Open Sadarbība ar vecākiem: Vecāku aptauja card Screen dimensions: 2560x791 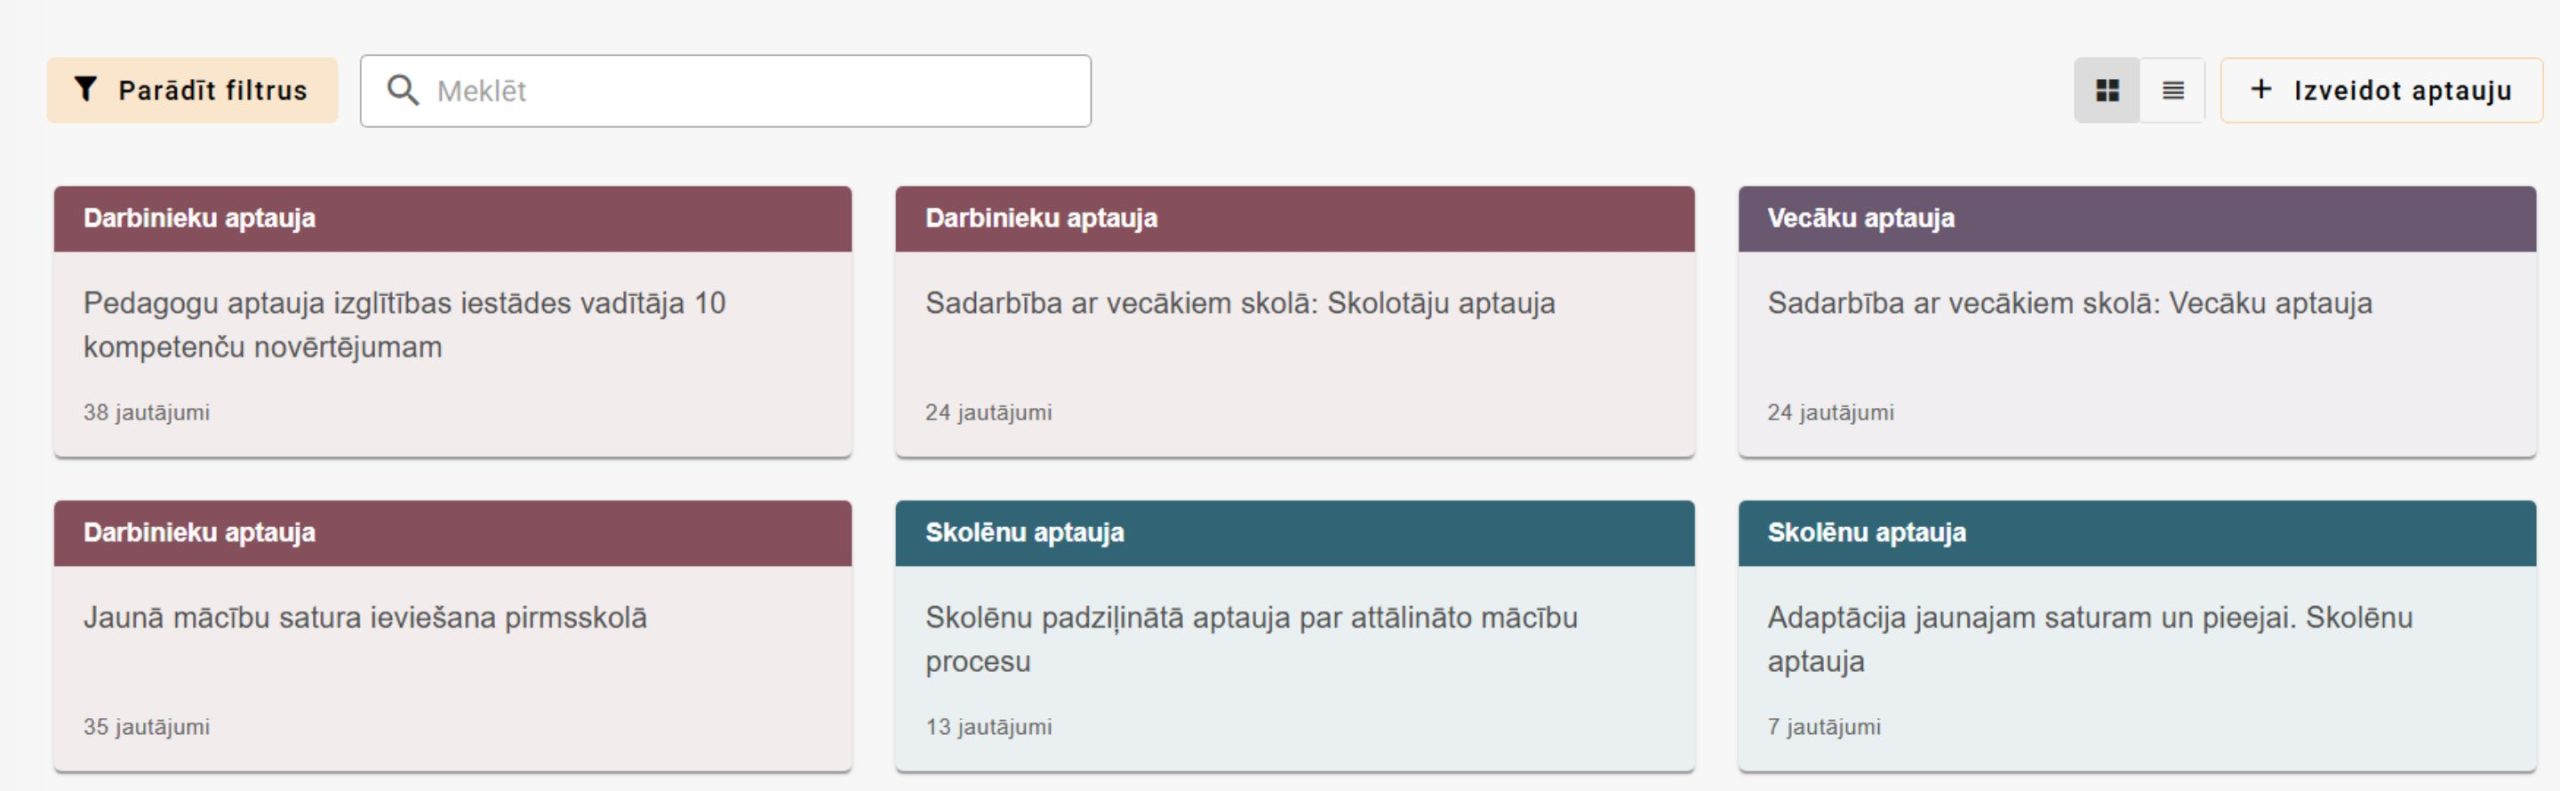tap(2069, 304)
